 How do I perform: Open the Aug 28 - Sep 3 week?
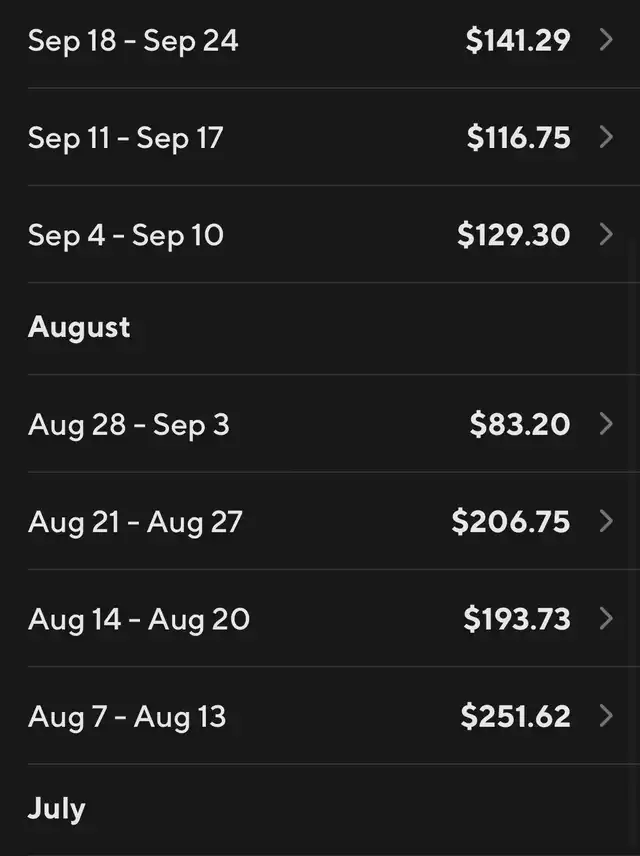click(129, 425)
